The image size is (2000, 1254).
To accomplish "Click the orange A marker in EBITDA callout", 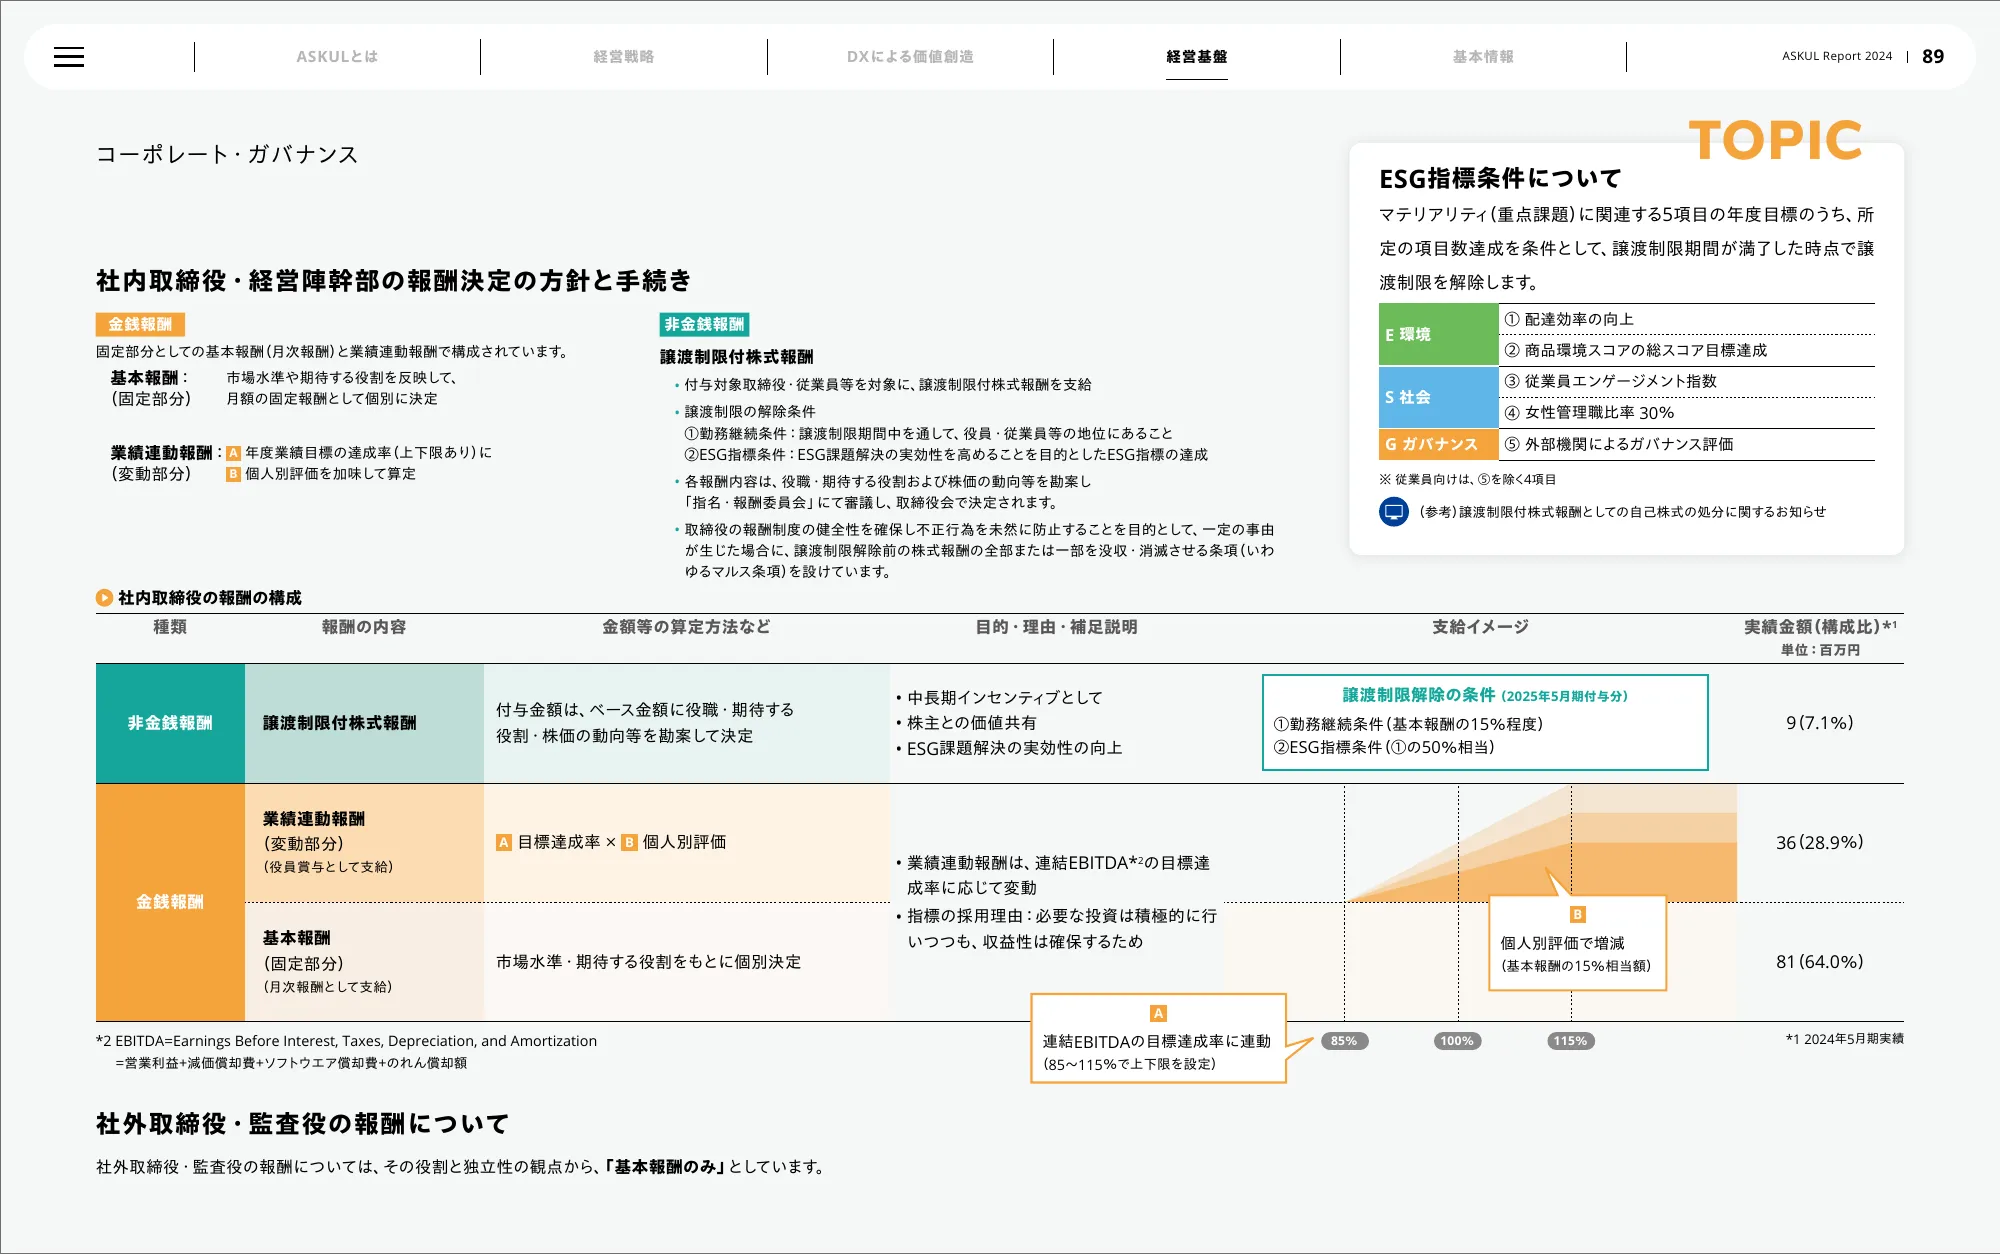I will click(x=1158, y=1013).
